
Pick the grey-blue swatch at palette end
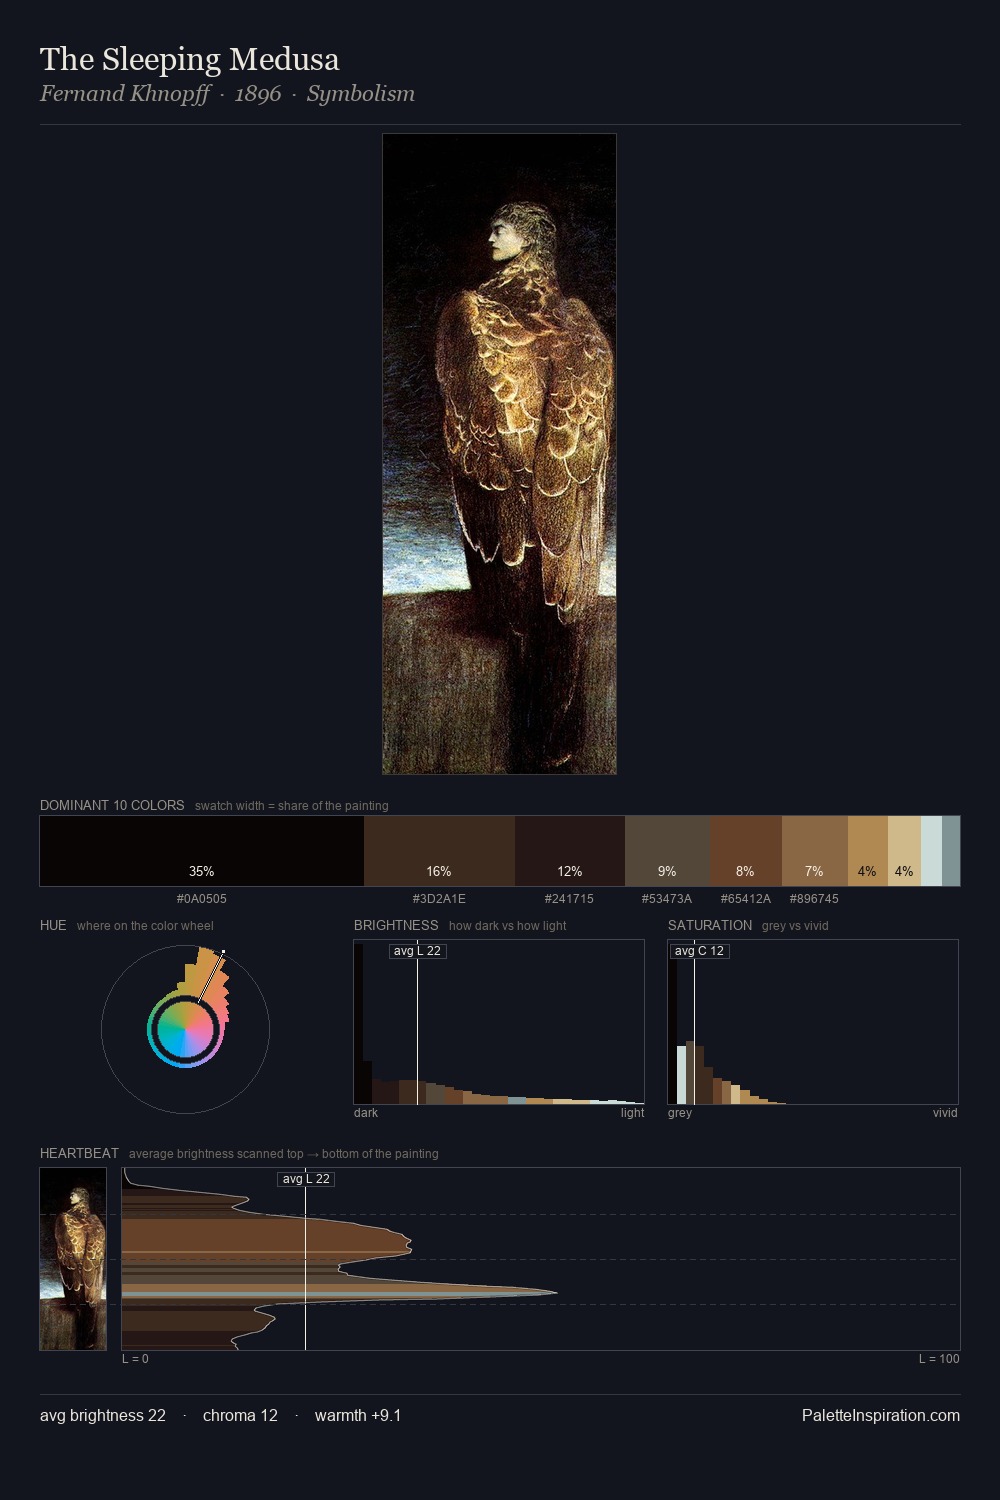951,851
